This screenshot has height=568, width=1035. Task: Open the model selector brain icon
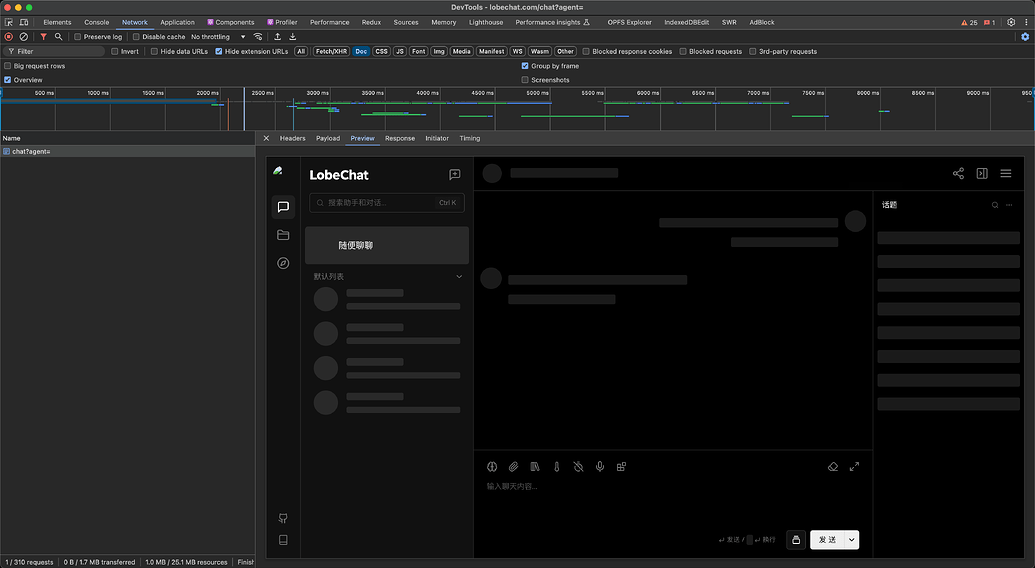click(492, 467)
